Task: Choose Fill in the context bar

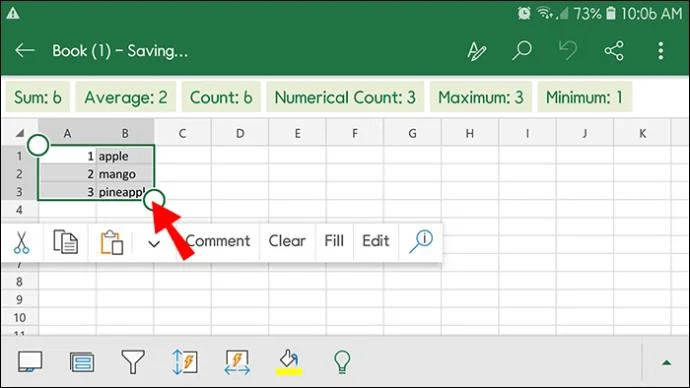Action: pos(334,241)
